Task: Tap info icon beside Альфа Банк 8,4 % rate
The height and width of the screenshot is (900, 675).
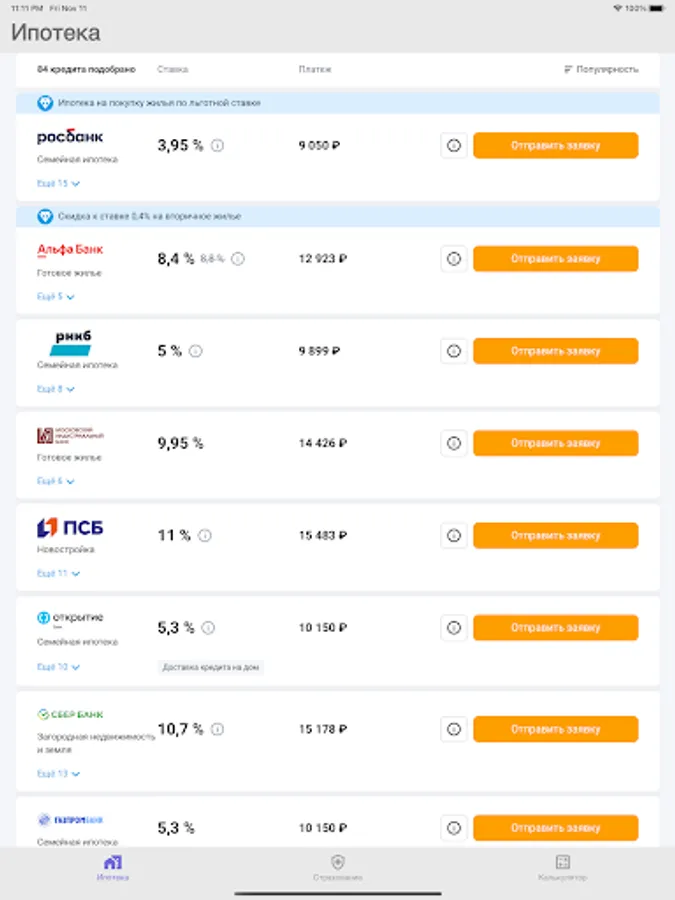Action: [238, 258]
